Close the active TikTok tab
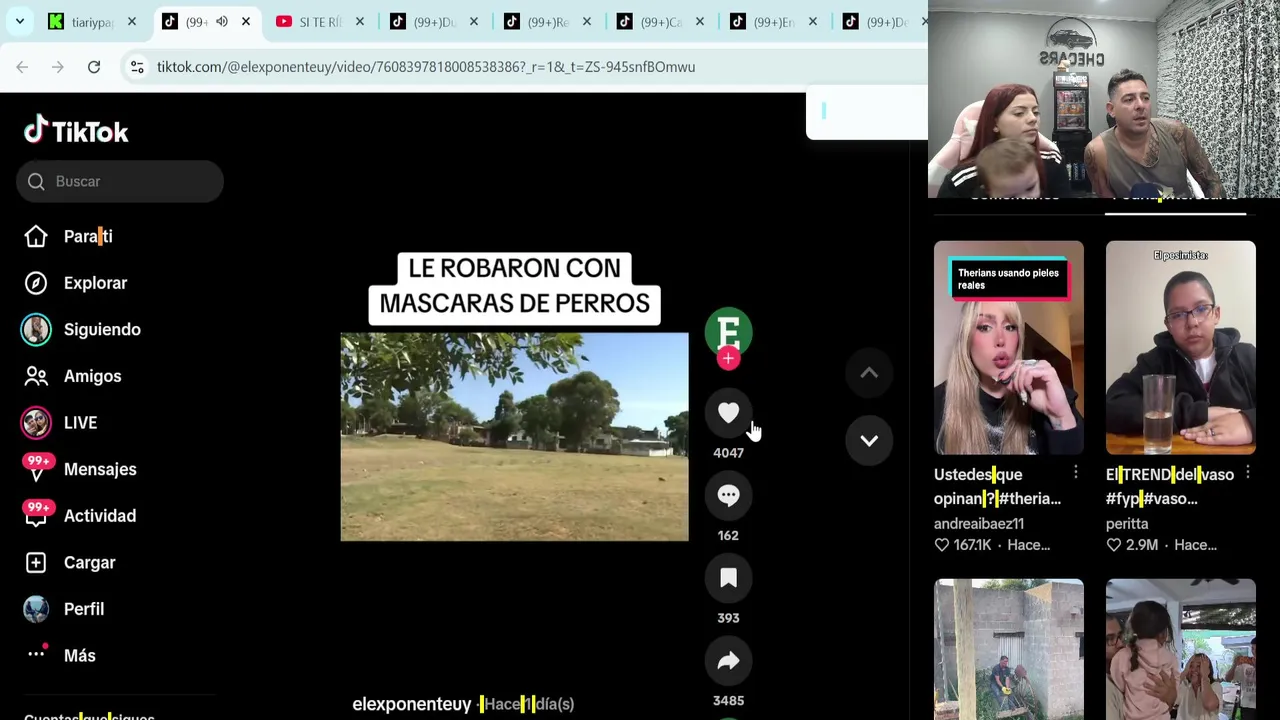Image resolution: width=1280 pixels, height=720 pixels. pos(245,21)
